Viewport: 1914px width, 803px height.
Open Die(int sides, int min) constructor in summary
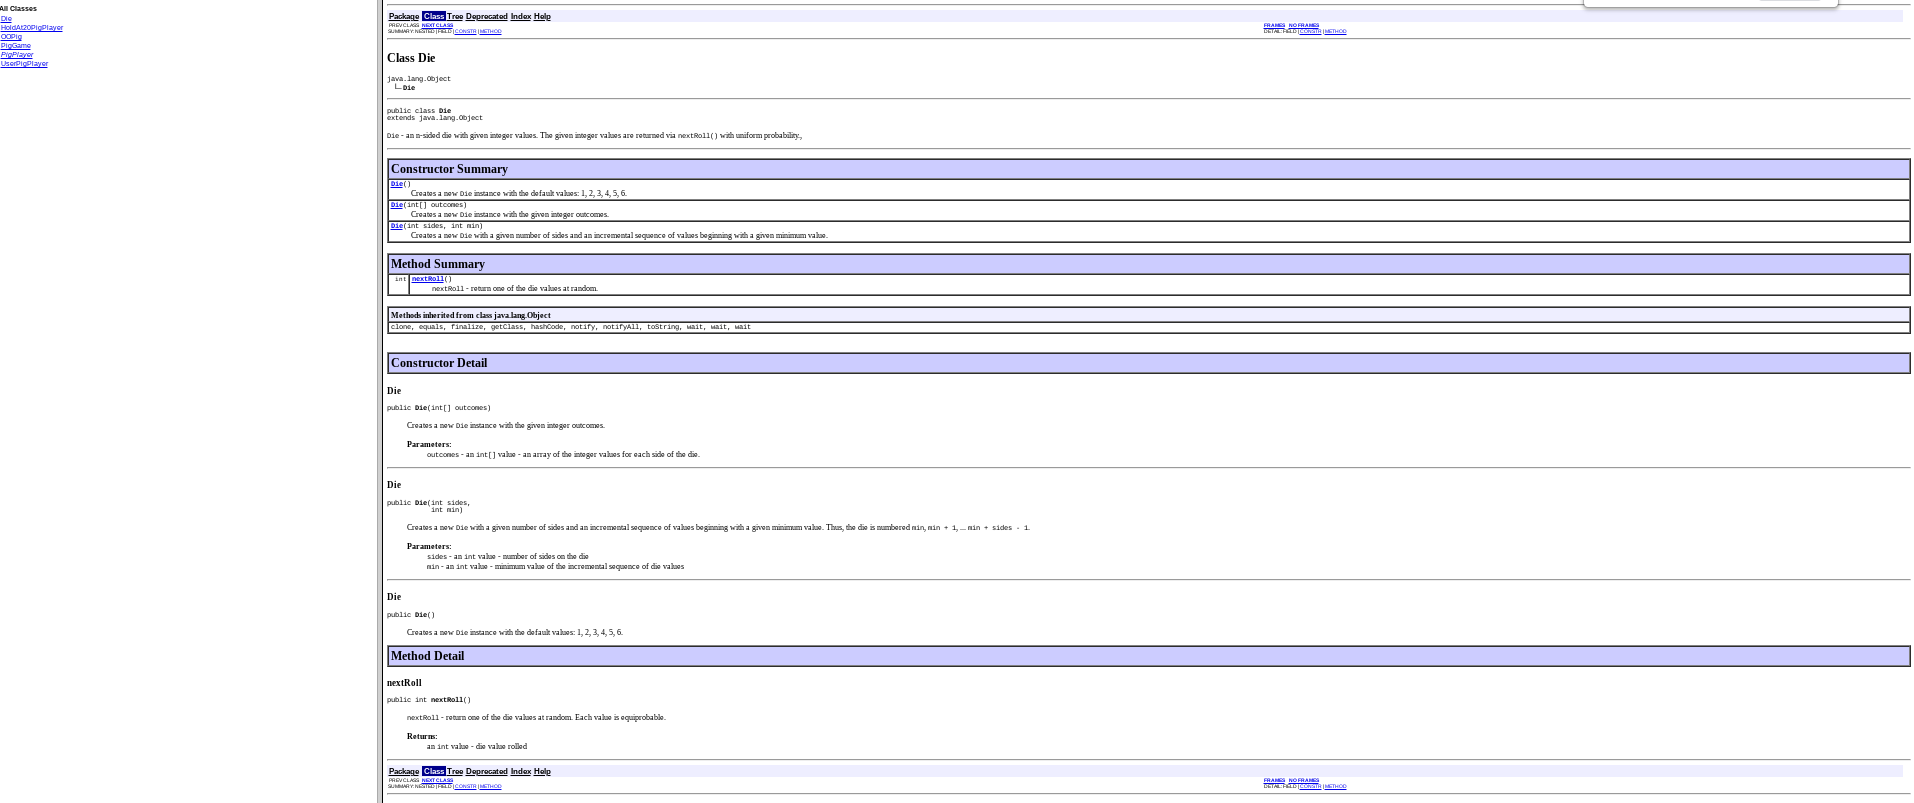pos(397,226)
